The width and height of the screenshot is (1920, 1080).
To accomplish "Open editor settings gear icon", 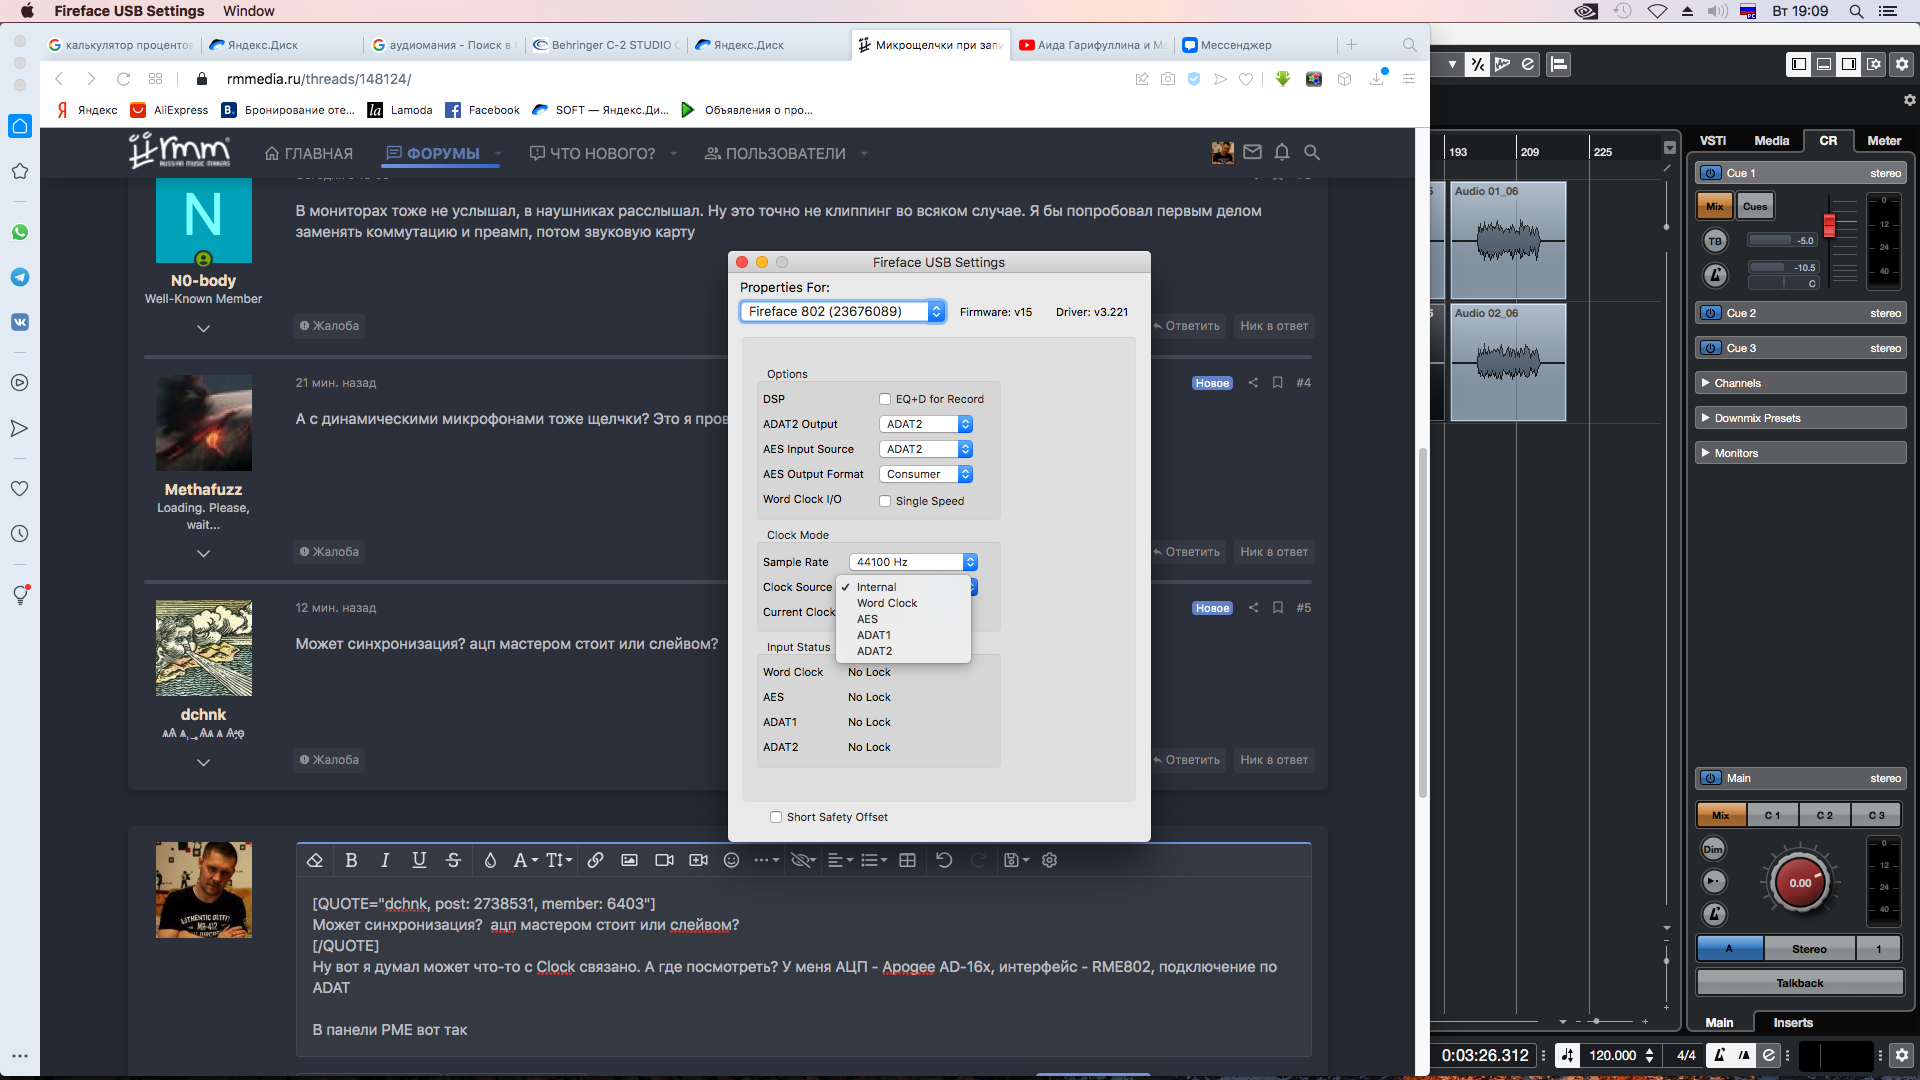I will 1049,860.
